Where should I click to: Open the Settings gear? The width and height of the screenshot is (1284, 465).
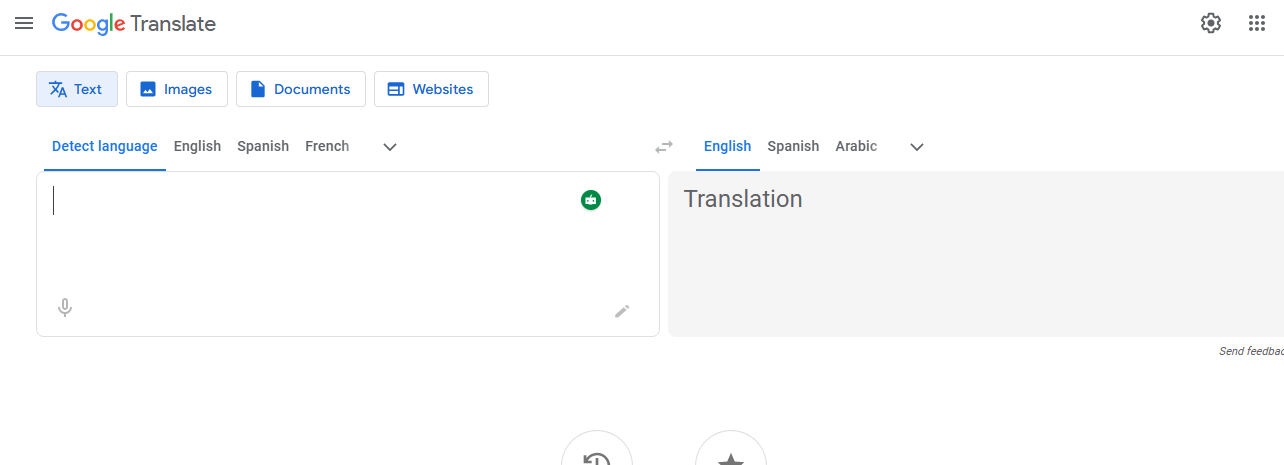click(1211, 23)
